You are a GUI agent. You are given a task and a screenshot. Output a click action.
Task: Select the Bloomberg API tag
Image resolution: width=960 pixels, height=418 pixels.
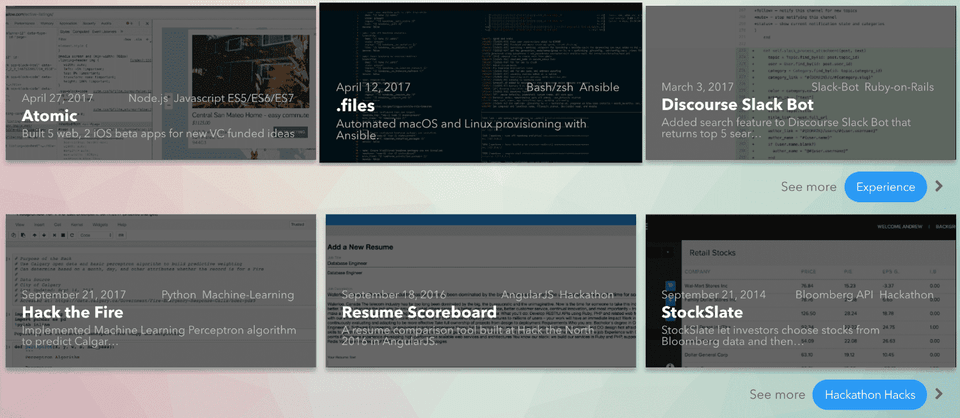point(834,295)
